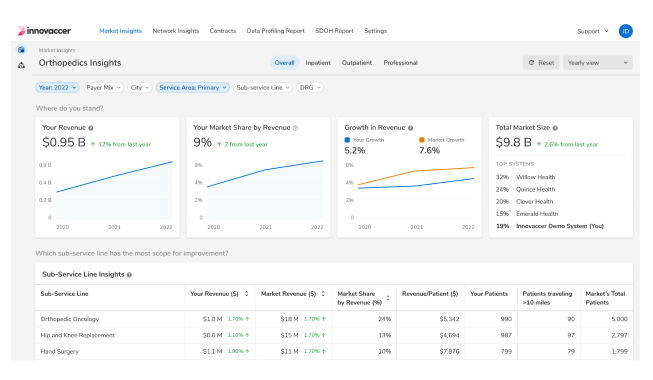Open the market dashboard sidebar icon
The height and width of the screenshot is (380, 653).
tap(21, 50)
